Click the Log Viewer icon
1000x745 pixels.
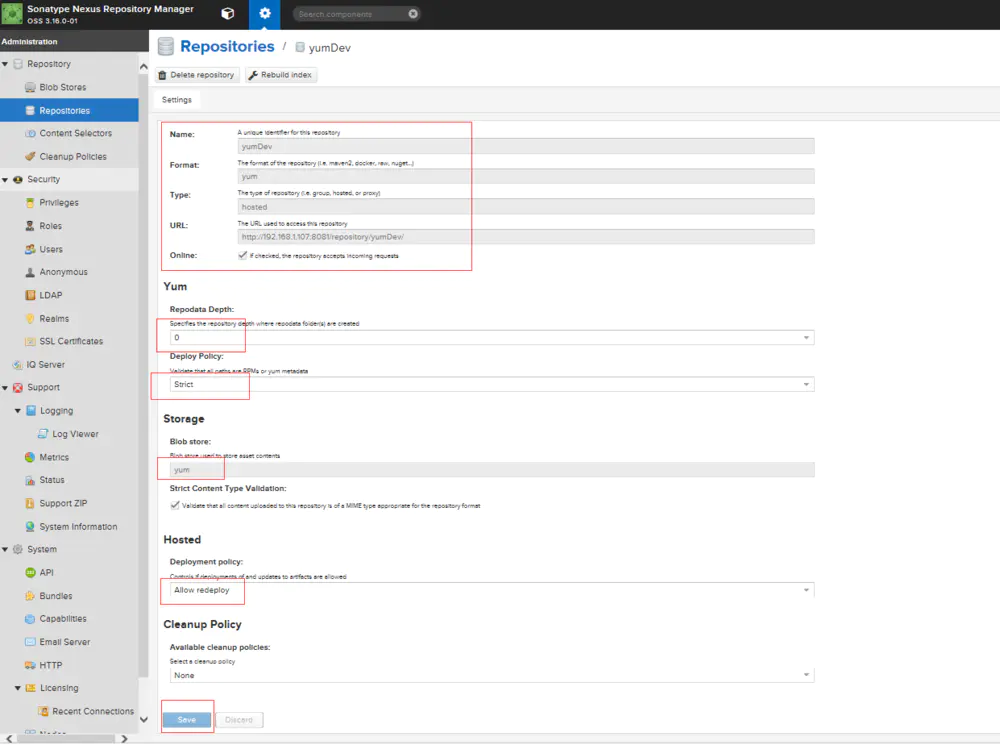coord(43,434)
